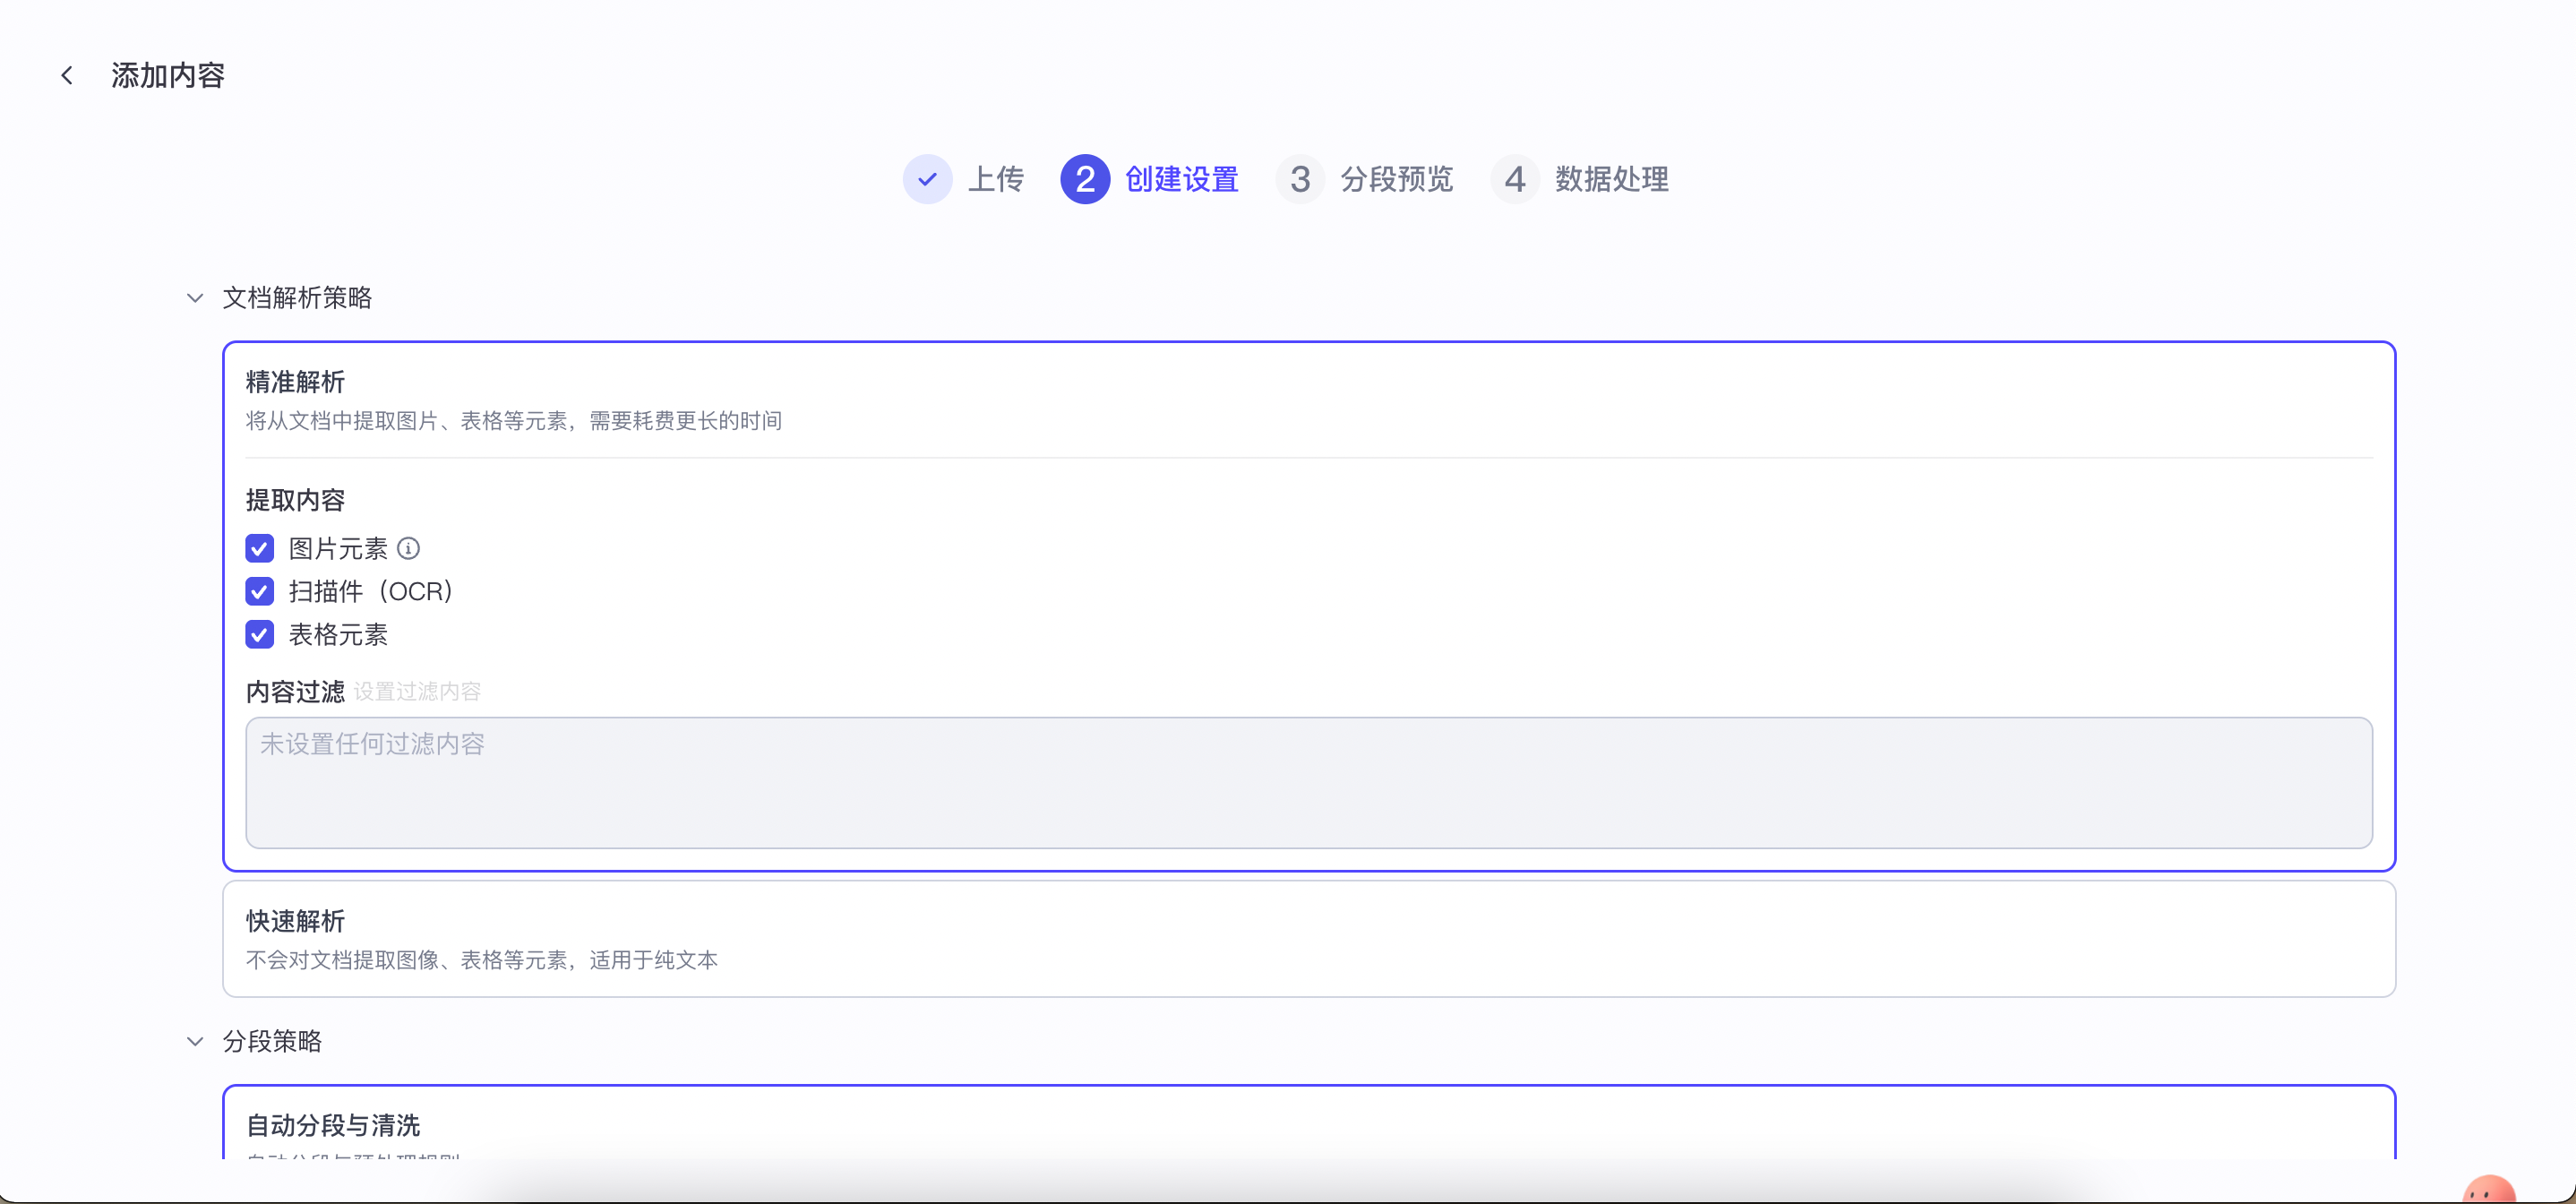Viewport: 2576px width, 1204px height.
Task: Click the step 3 number circle
Action: click(x=1299, y=180)
